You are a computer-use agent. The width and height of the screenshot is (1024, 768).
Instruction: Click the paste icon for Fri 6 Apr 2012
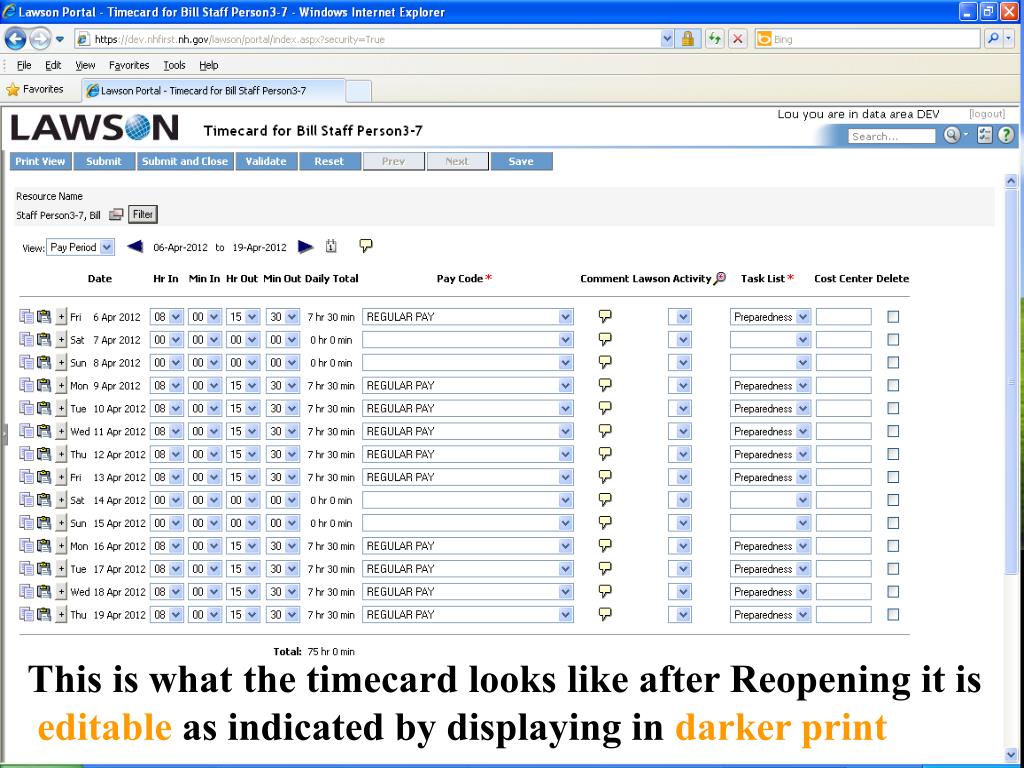click(44, 317)
